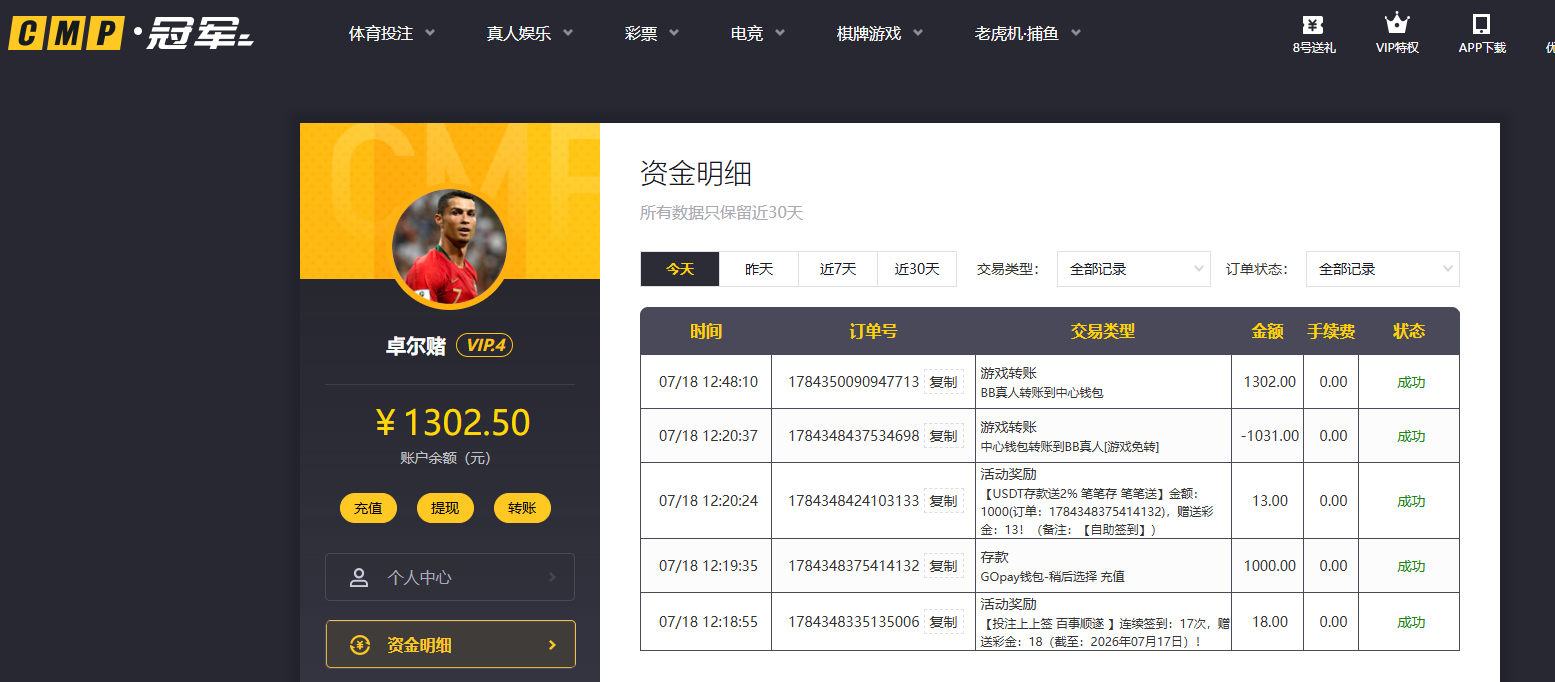Open the 订单状态 dropdown

(1382, 269)
